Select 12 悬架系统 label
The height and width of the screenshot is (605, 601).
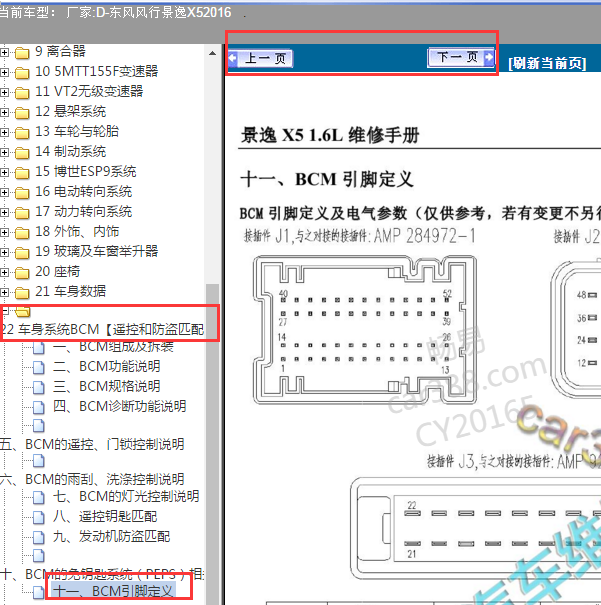(70, 112)
